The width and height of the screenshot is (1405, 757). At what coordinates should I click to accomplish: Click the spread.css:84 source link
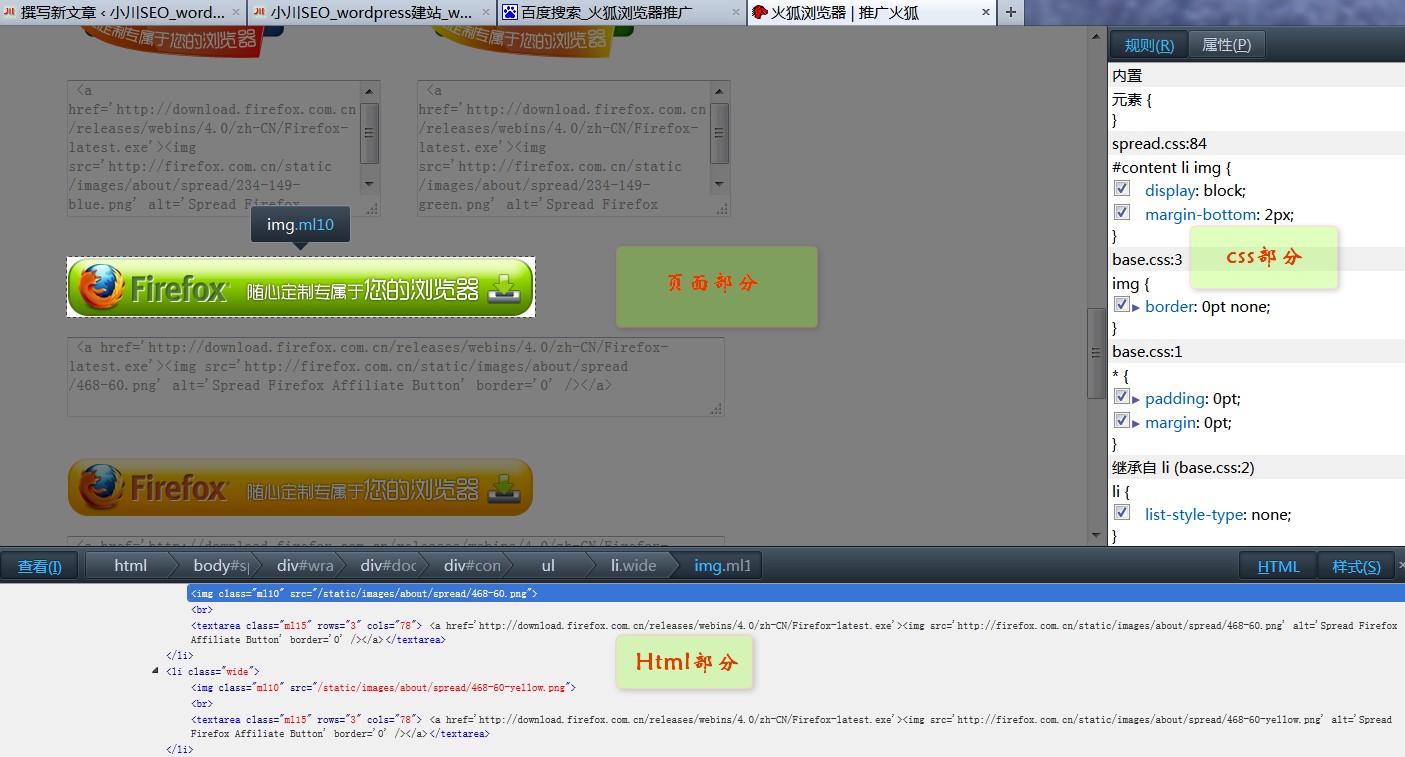pos(1159,143)
